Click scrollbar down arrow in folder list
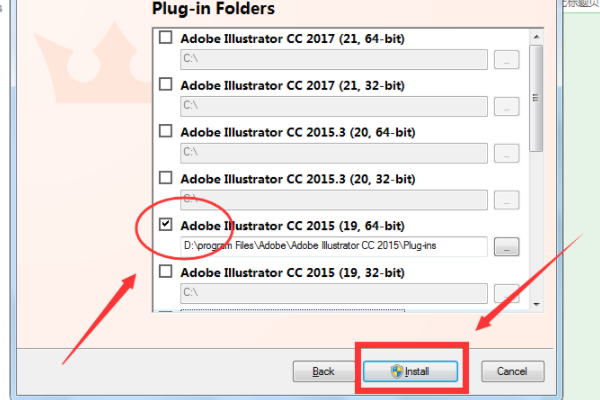The width and height of the screenshot is (600, 400). click(x=536, y=304)
